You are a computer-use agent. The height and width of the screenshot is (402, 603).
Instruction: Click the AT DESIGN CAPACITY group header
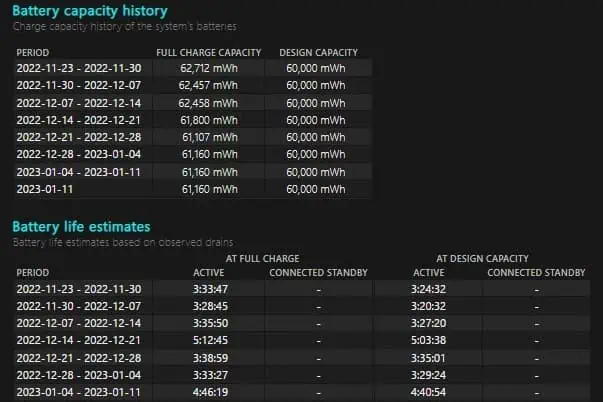click(x=480, y=257)
